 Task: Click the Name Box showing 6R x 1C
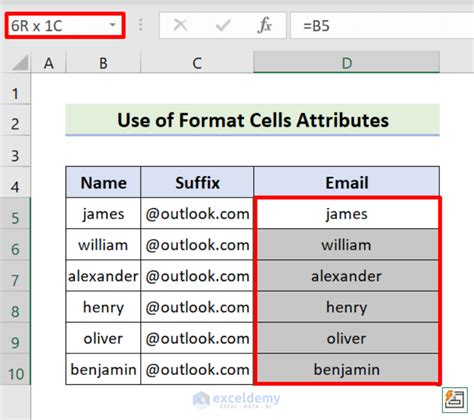coord(65,25)
